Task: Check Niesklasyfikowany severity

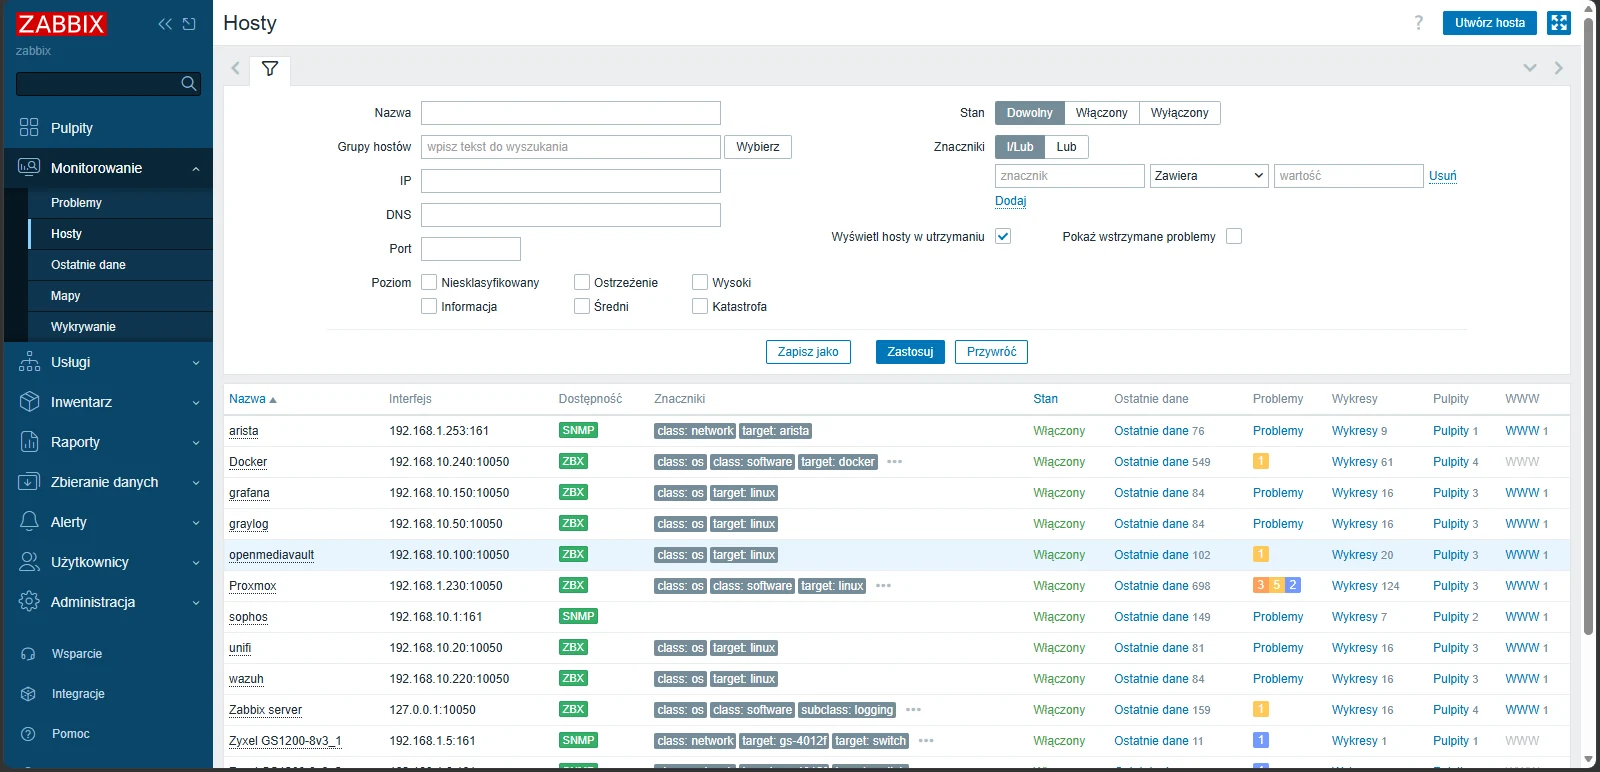Action: point(429,282)
